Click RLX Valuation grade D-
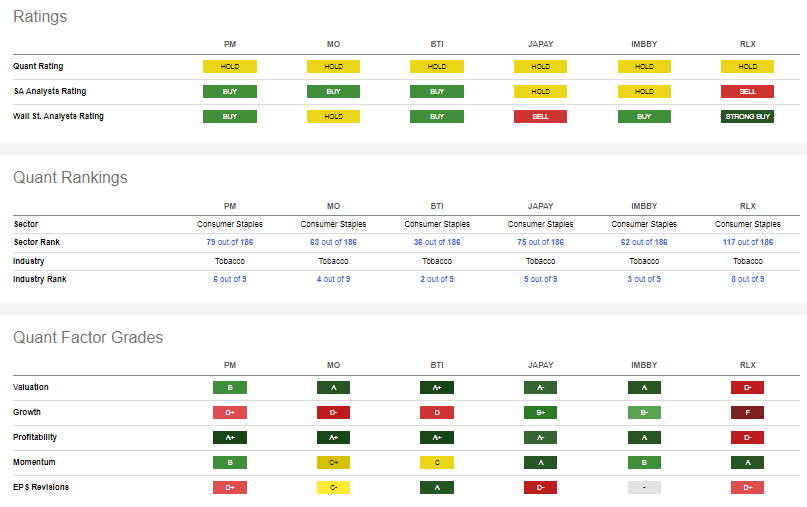 tap(747, 388)
